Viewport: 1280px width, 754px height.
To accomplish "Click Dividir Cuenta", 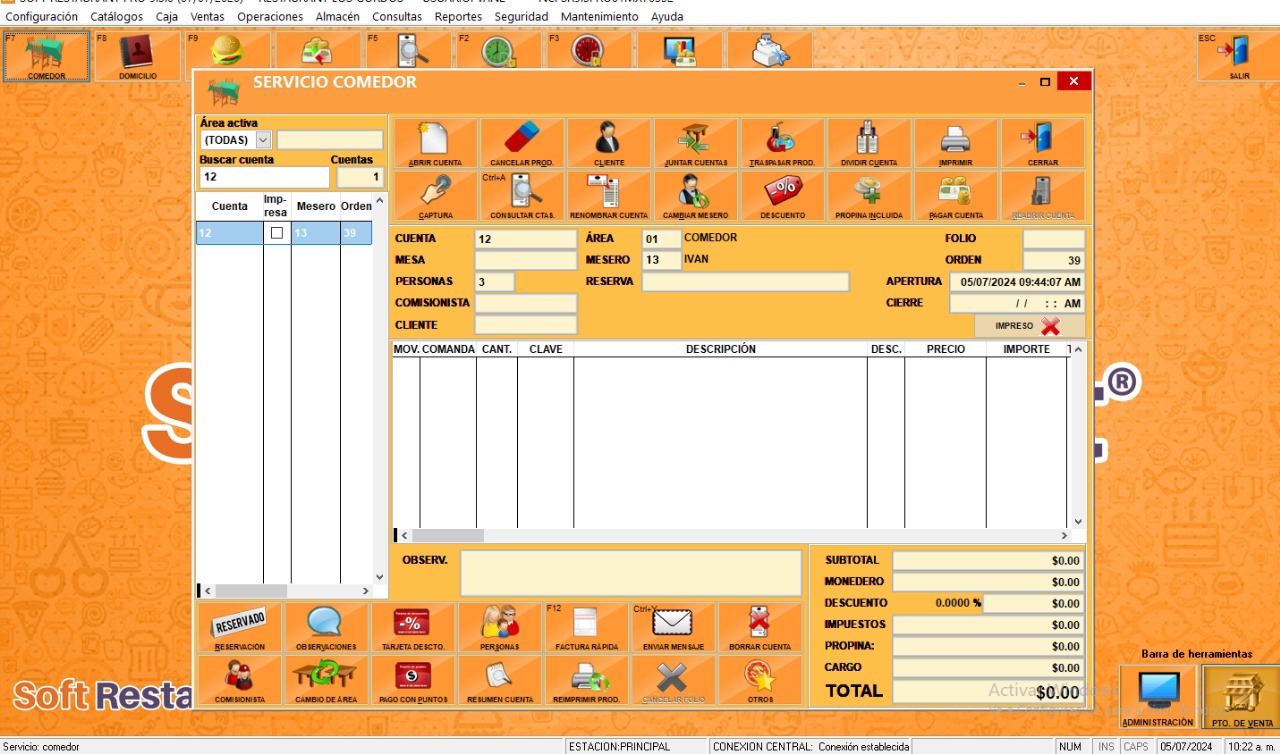I will 869,143.
